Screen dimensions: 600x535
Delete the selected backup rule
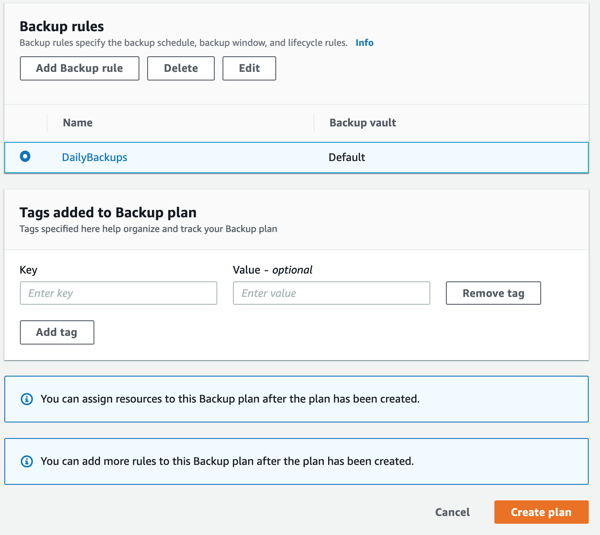coord(181,68)
